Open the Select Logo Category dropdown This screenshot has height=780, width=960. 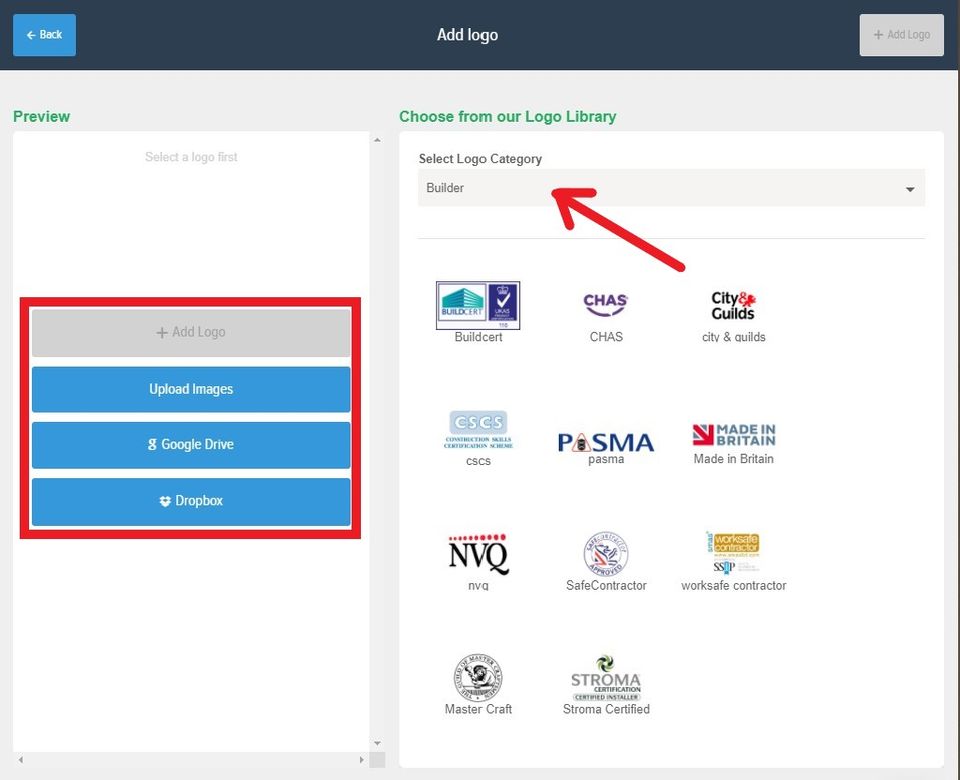click(671, 188)
